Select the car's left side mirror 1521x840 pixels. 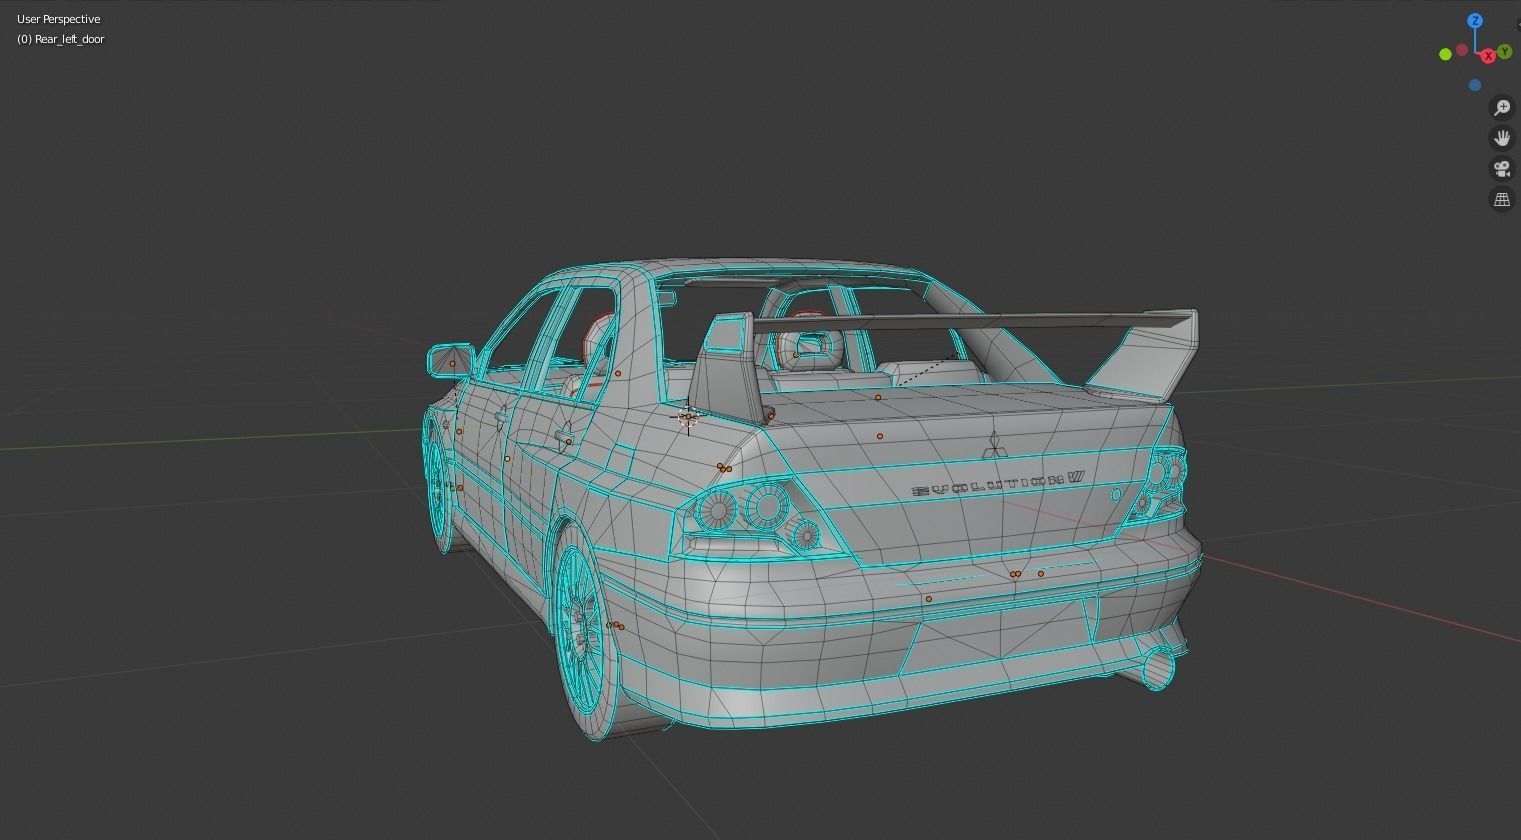pyautogui.click(x=451, y=360)
